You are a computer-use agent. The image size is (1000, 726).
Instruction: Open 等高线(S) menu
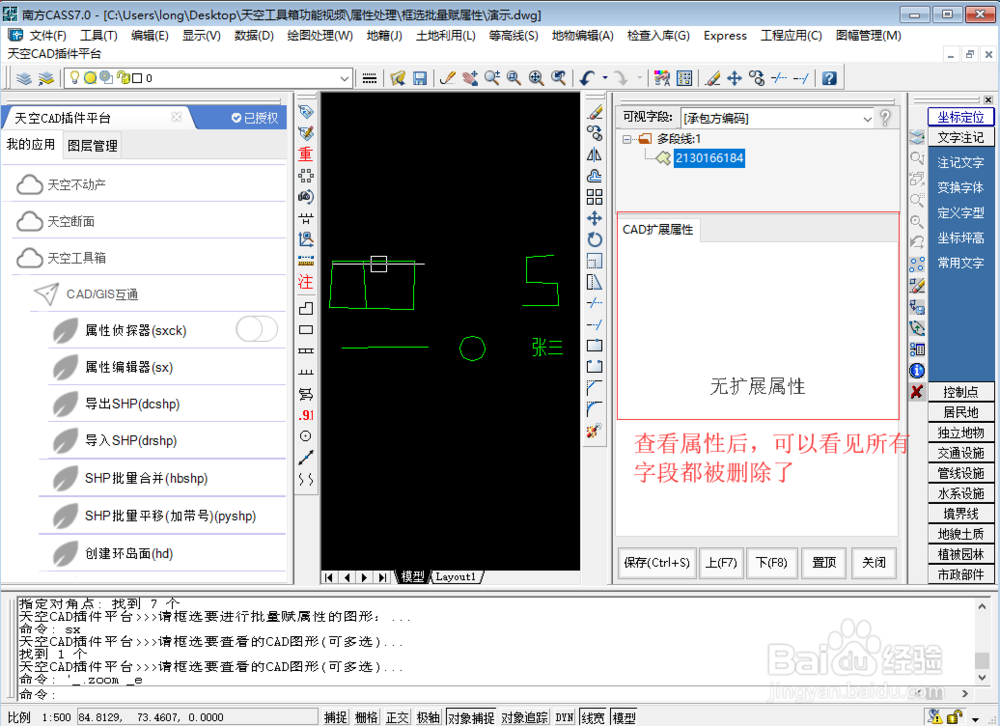[x=513, y=35]
